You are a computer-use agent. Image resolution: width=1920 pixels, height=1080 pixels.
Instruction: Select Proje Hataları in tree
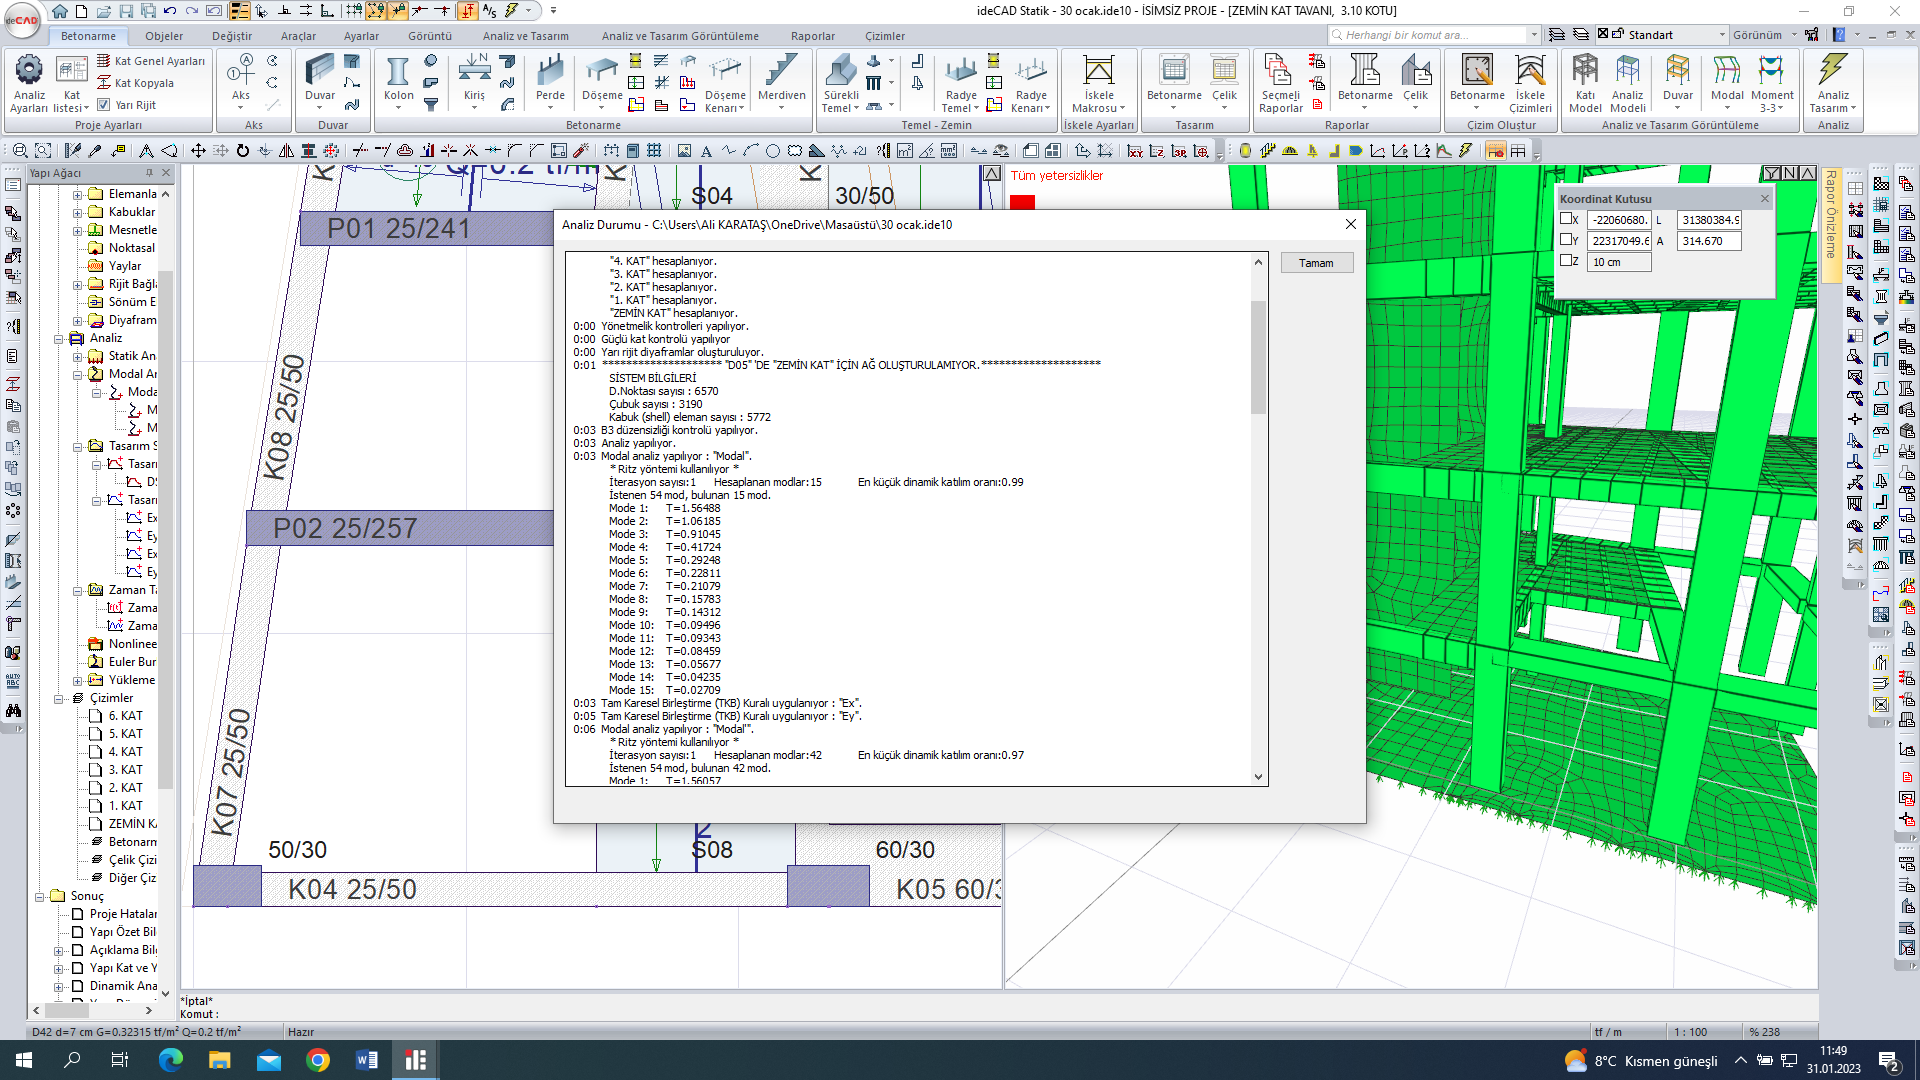(x=123, y=914)
